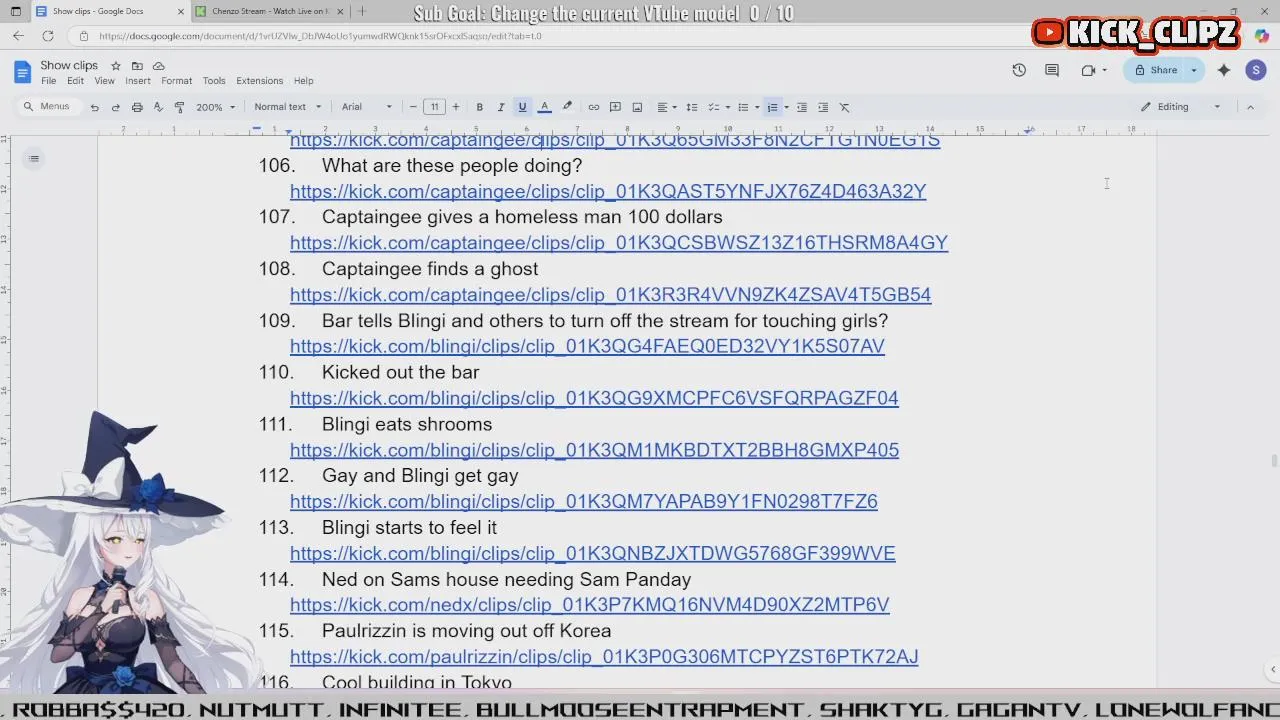1280x720 pixels.
Task: Open the zoom 200% dropdown
Action: pyautogui.click(x=215, y=107)
